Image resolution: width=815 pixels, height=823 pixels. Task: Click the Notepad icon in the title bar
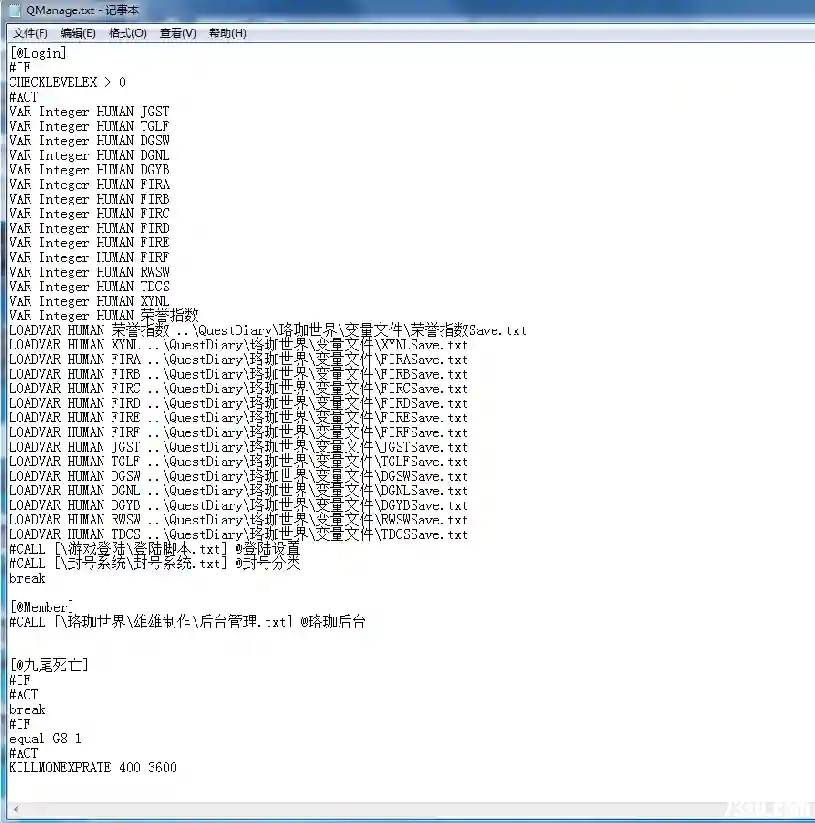pos(14,9)
